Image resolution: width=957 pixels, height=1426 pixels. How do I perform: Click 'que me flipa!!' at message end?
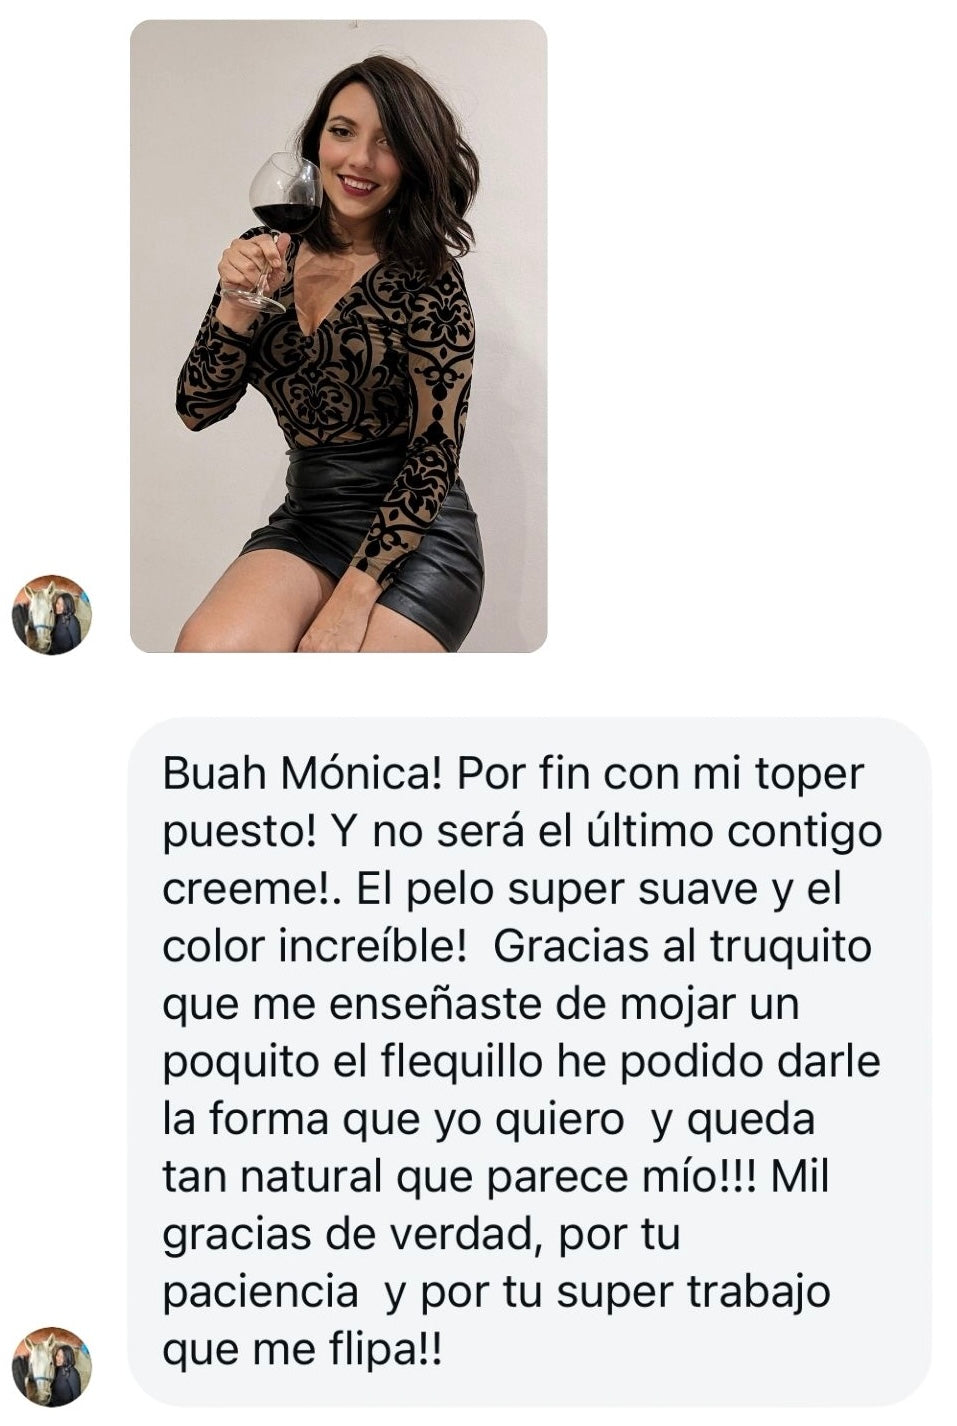click(x=301, y=1351)
